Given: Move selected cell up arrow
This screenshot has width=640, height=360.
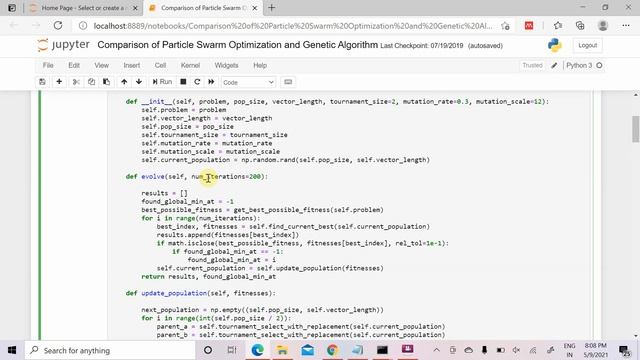Looking at the screenshot, I should click(x=124, y=82).
